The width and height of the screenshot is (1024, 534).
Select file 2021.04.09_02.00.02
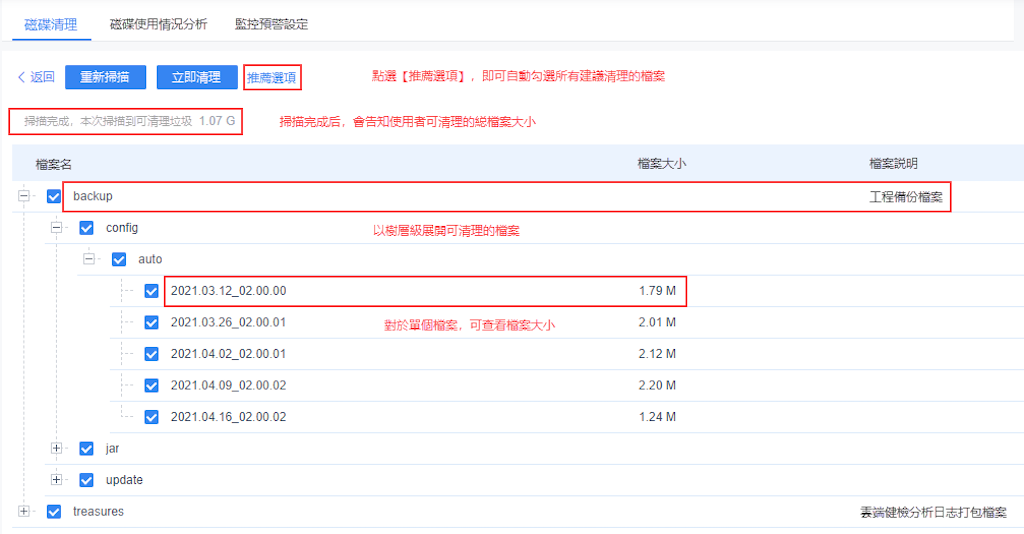tap(229, 385)
